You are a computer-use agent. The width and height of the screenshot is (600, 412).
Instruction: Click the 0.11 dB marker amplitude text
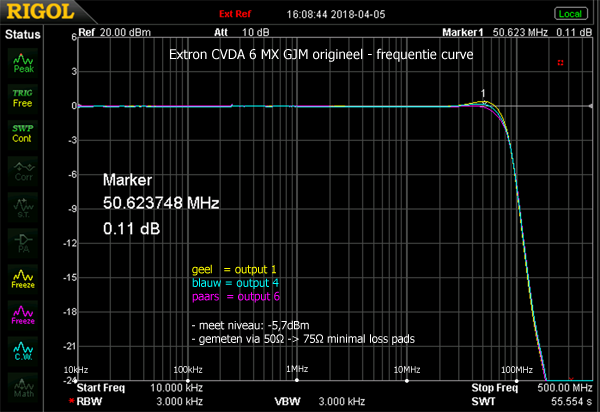[131, 229]
